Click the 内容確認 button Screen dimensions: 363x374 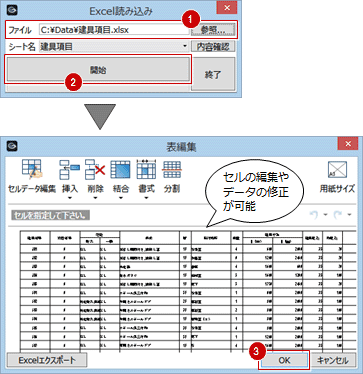[x=213, y=47]
